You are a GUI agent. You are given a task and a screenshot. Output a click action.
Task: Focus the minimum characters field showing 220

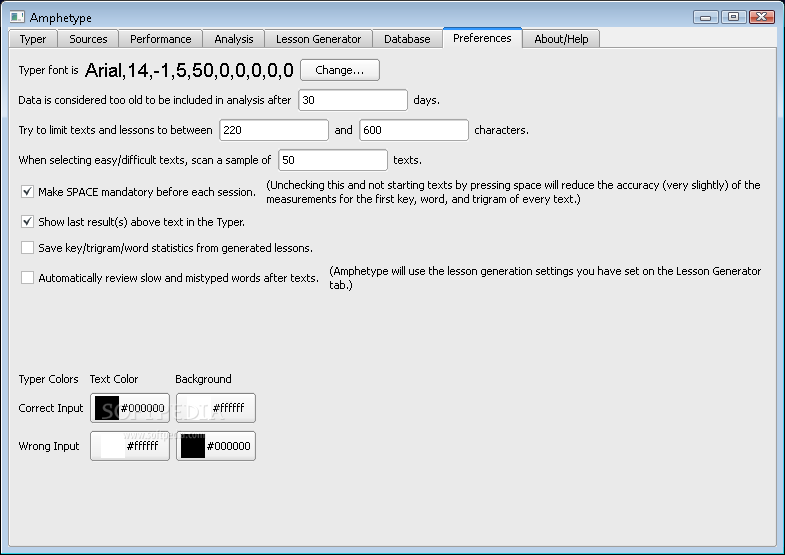pyautogui.click(x=274, y=130)
